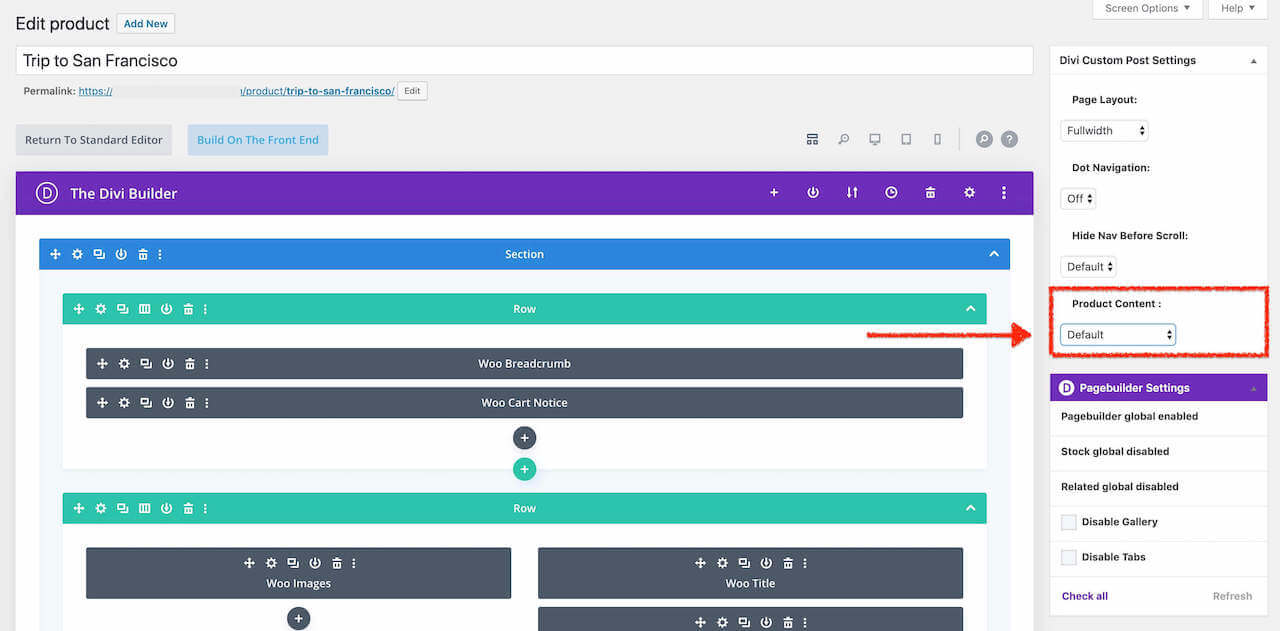
Task: Click the green add row plus button
Action: 524,469
